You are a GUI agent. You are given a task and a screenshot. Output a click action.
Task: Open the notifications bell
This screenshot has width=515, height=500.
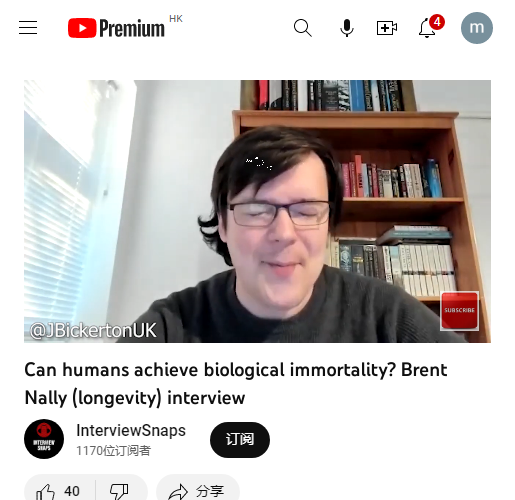point(427,28)
